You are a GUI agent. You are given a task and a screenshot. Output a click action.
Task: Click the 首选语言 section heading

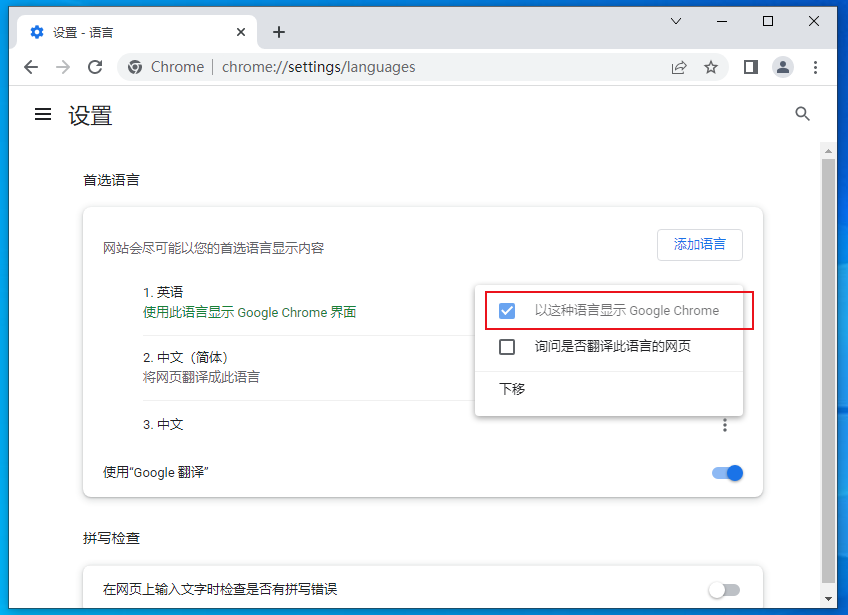[x=111, y=180]
